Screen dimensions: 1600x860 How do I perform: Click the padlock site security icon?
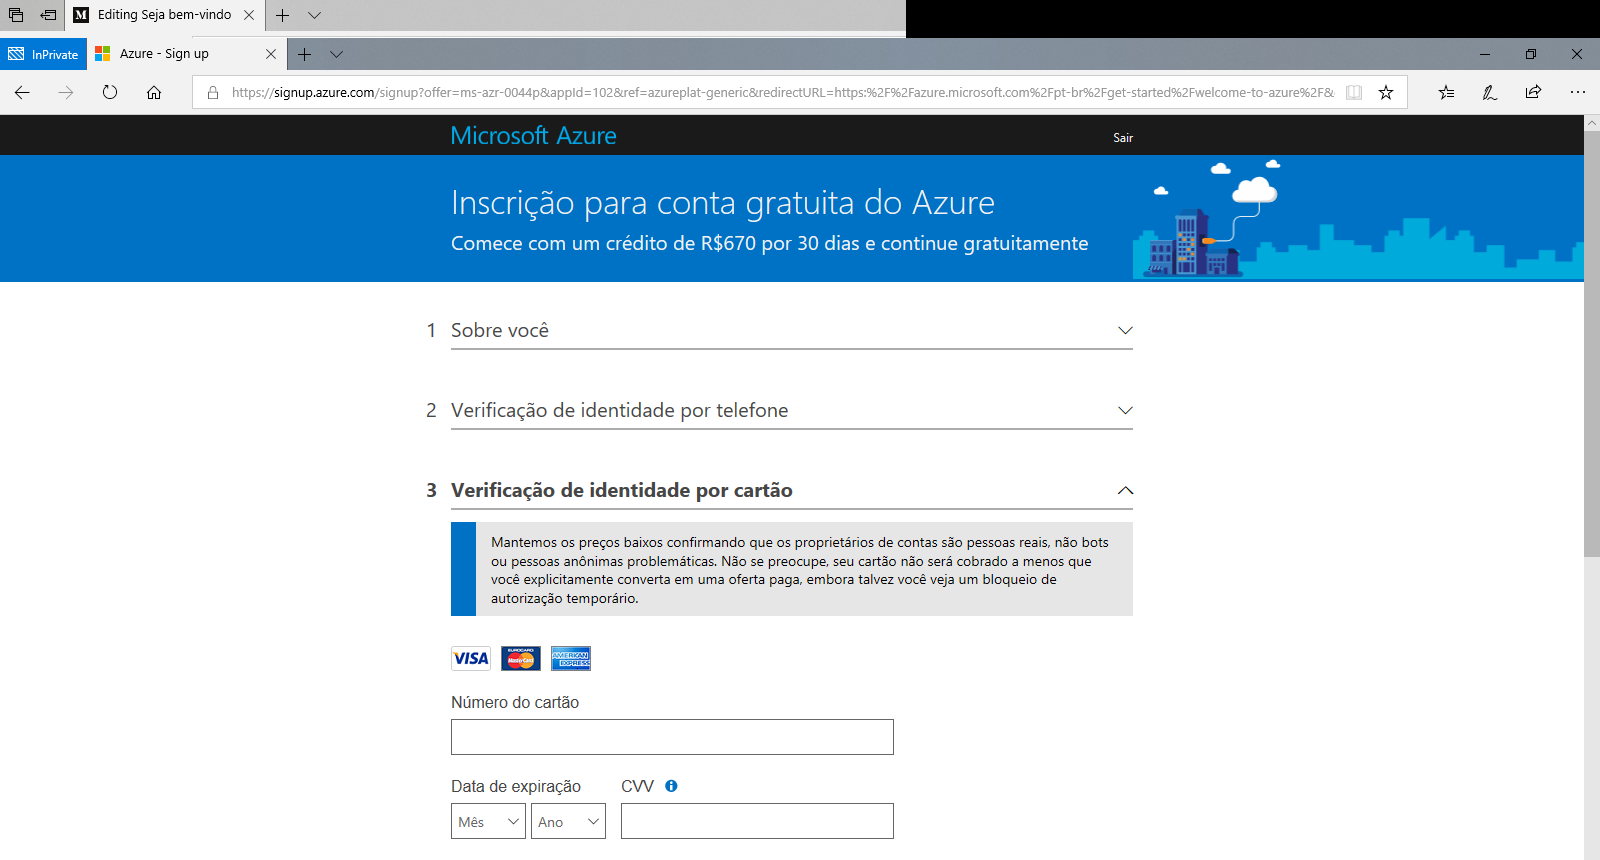(213, 92)
